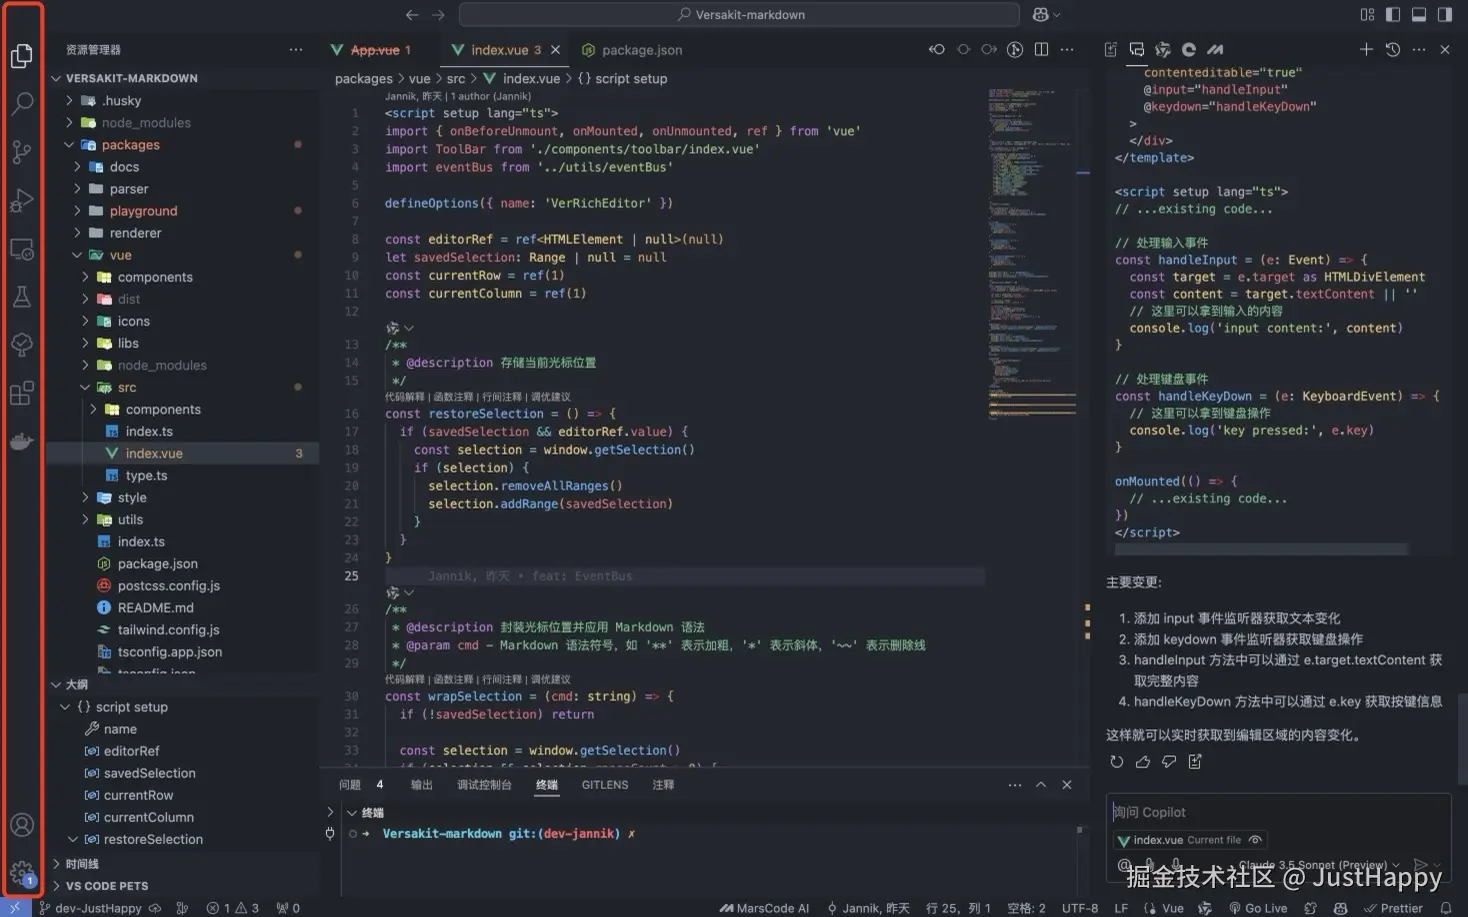Viewport: 1468px width, 917px height.
Task: Click Go Live in the status bar
Action: click(1257, 908)
